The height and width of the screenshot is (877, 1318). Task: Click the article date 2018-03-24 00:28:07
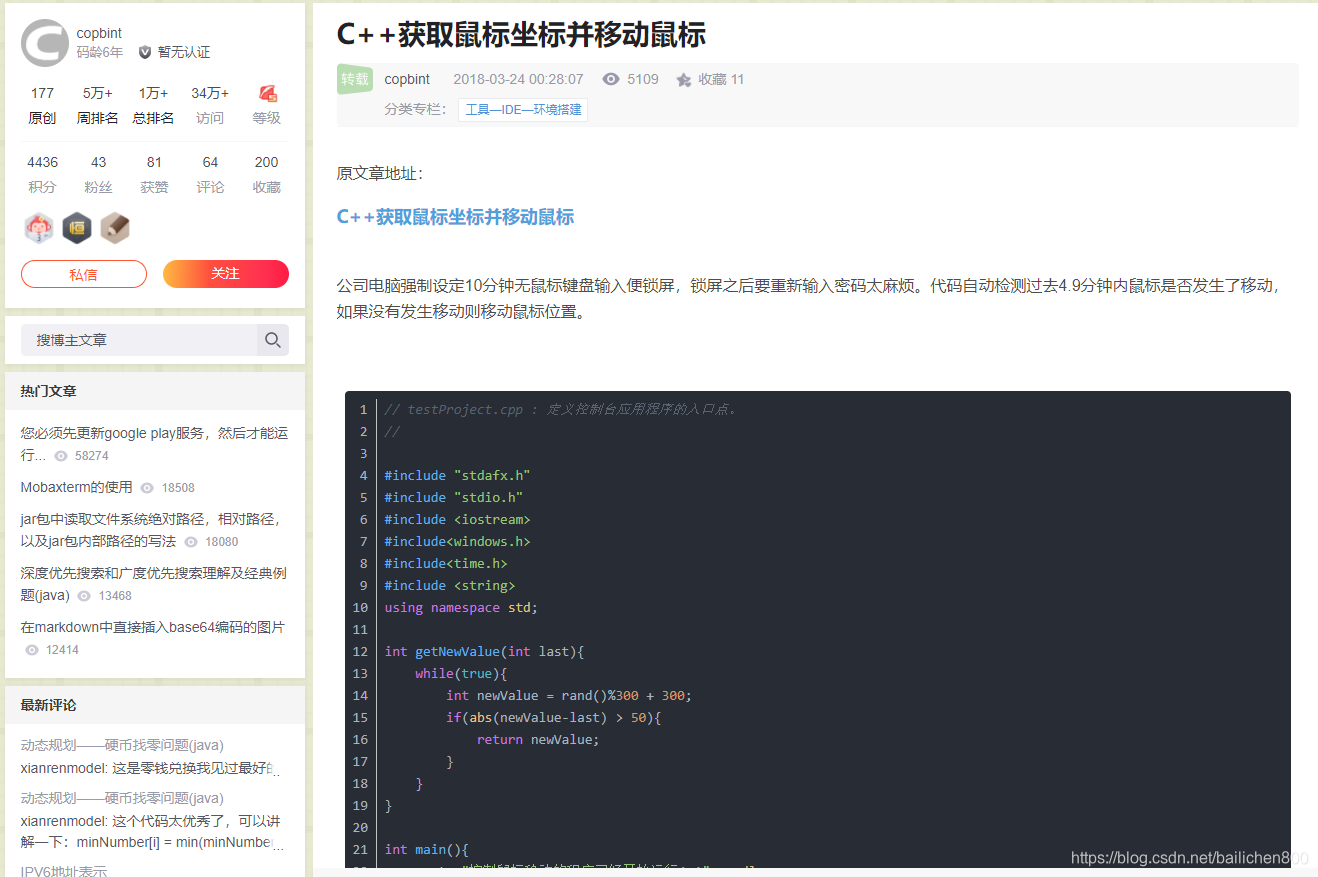pos(518,79)
